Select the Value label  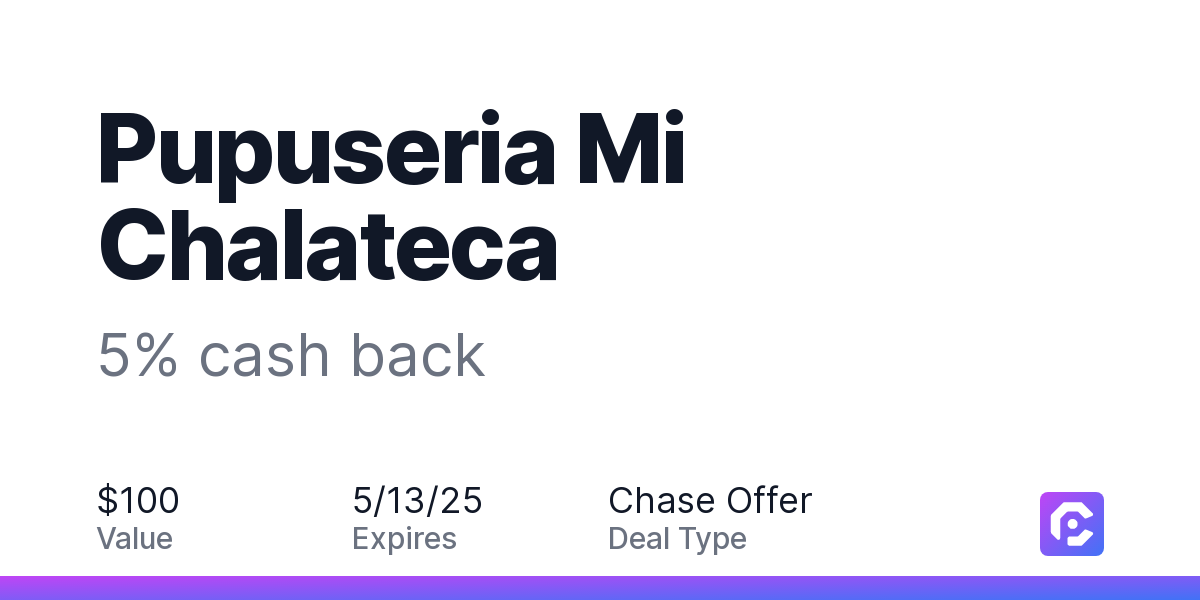pyautogui.click(x=135, y=539)
